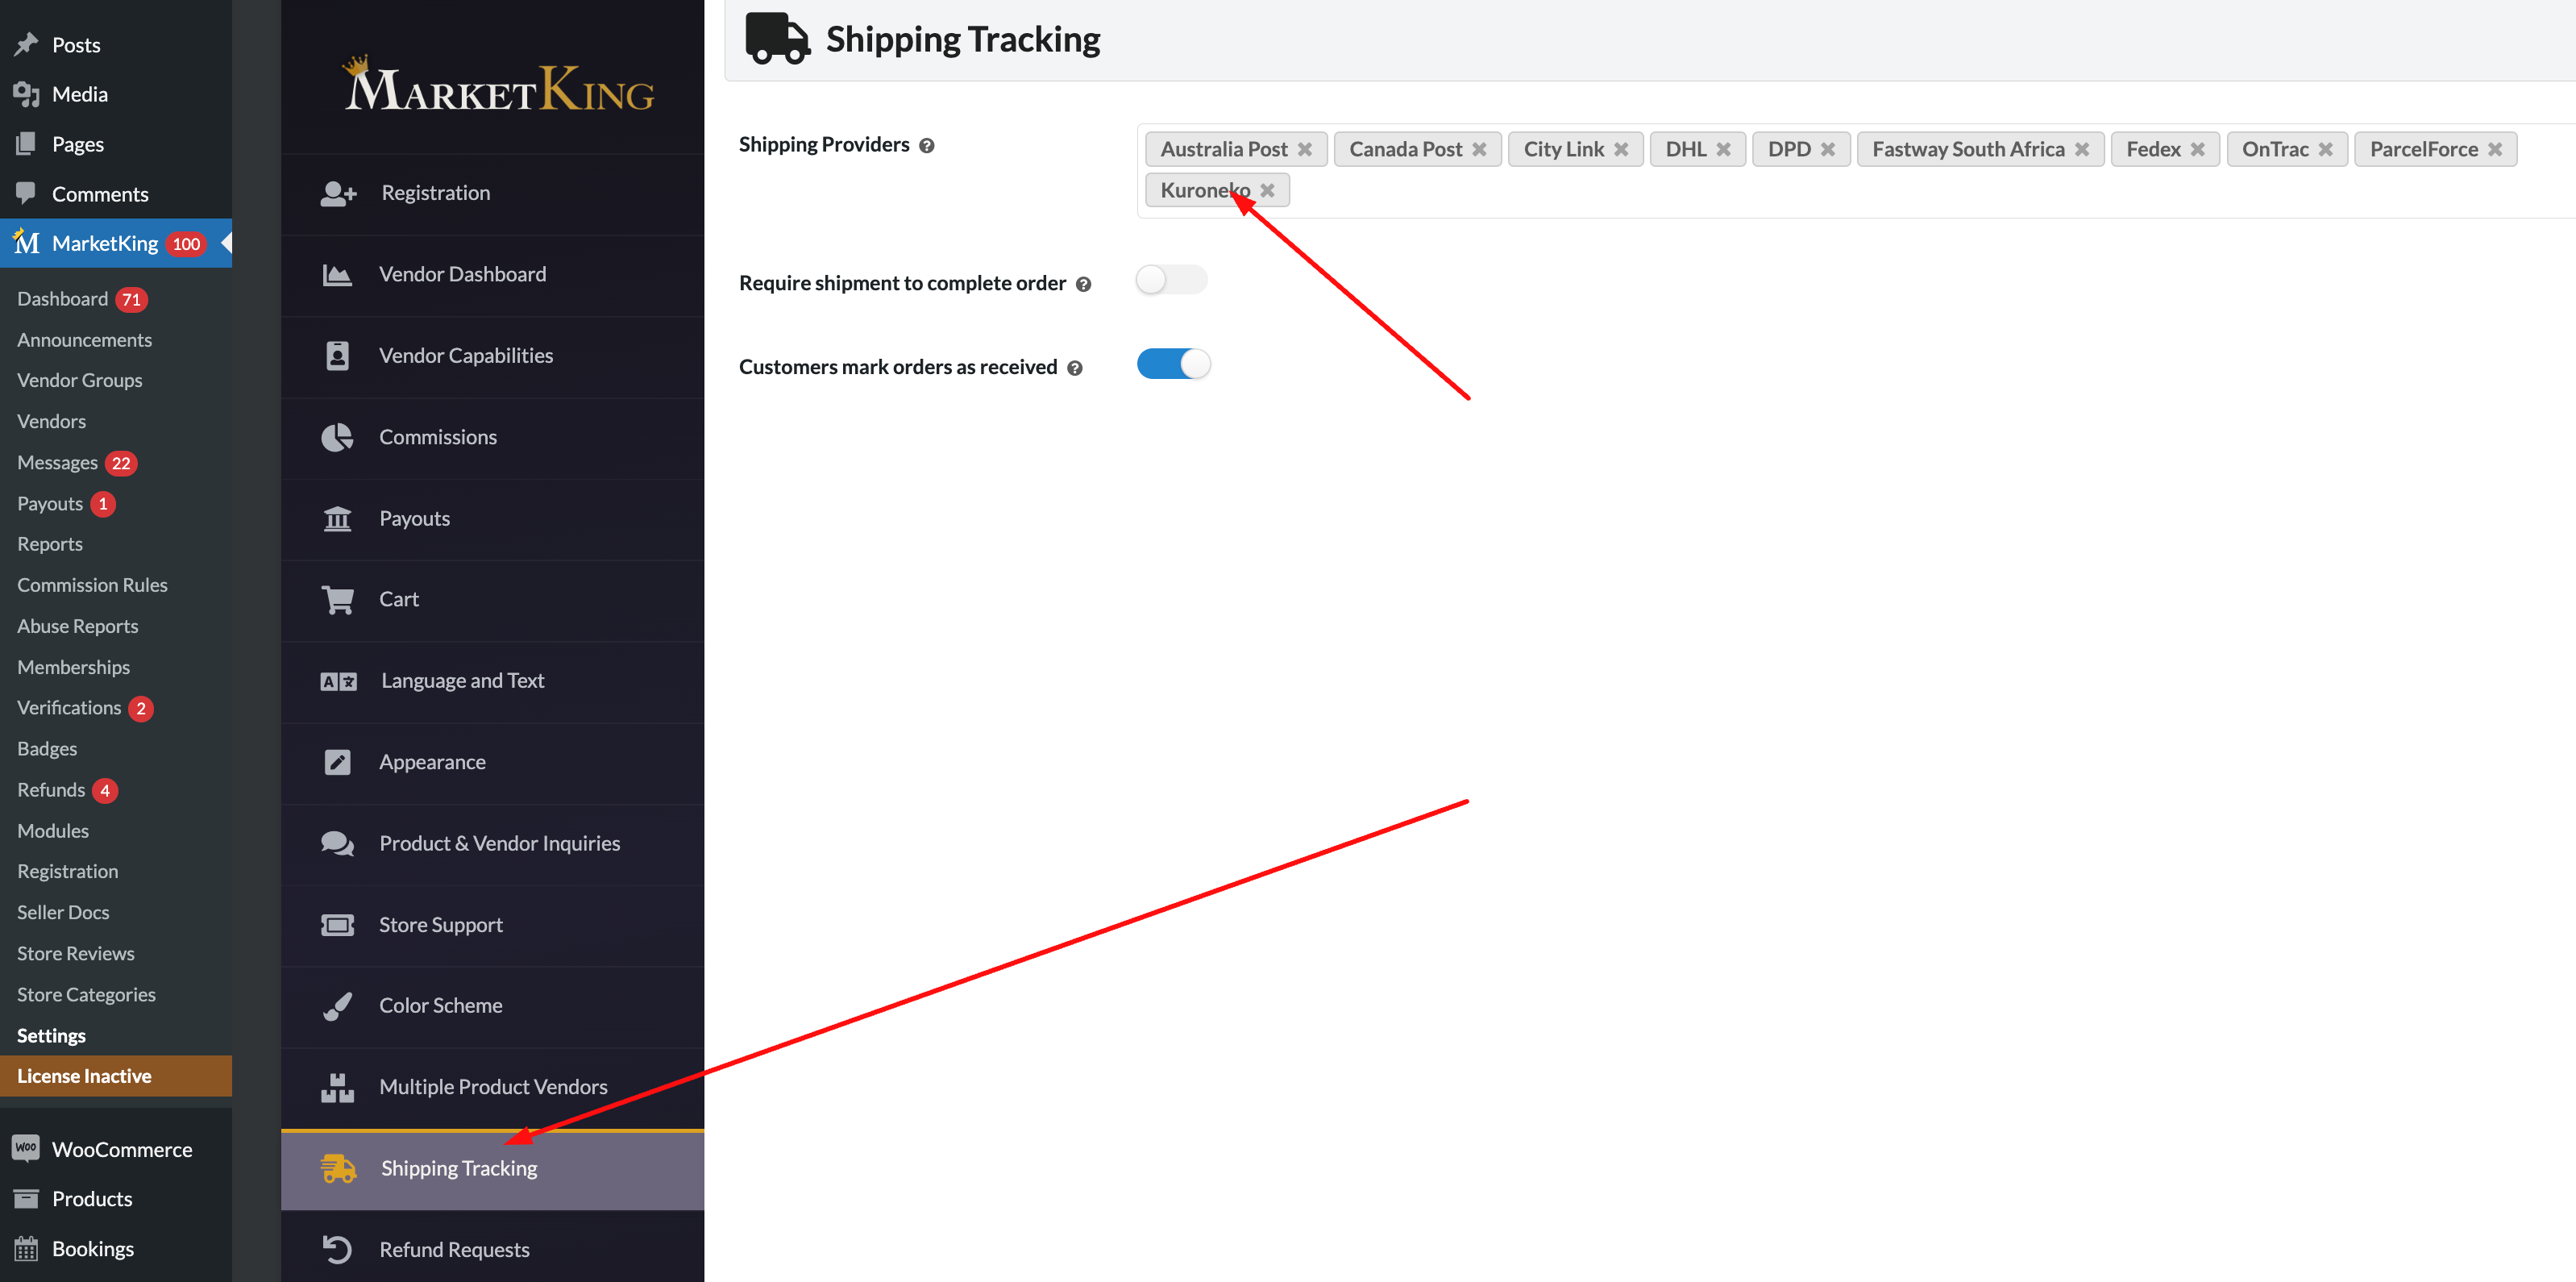Click the Shipping Tracking truck tab icon
The height and width of the screenshot is (1282, 2576).
(x=338, y=1169)
